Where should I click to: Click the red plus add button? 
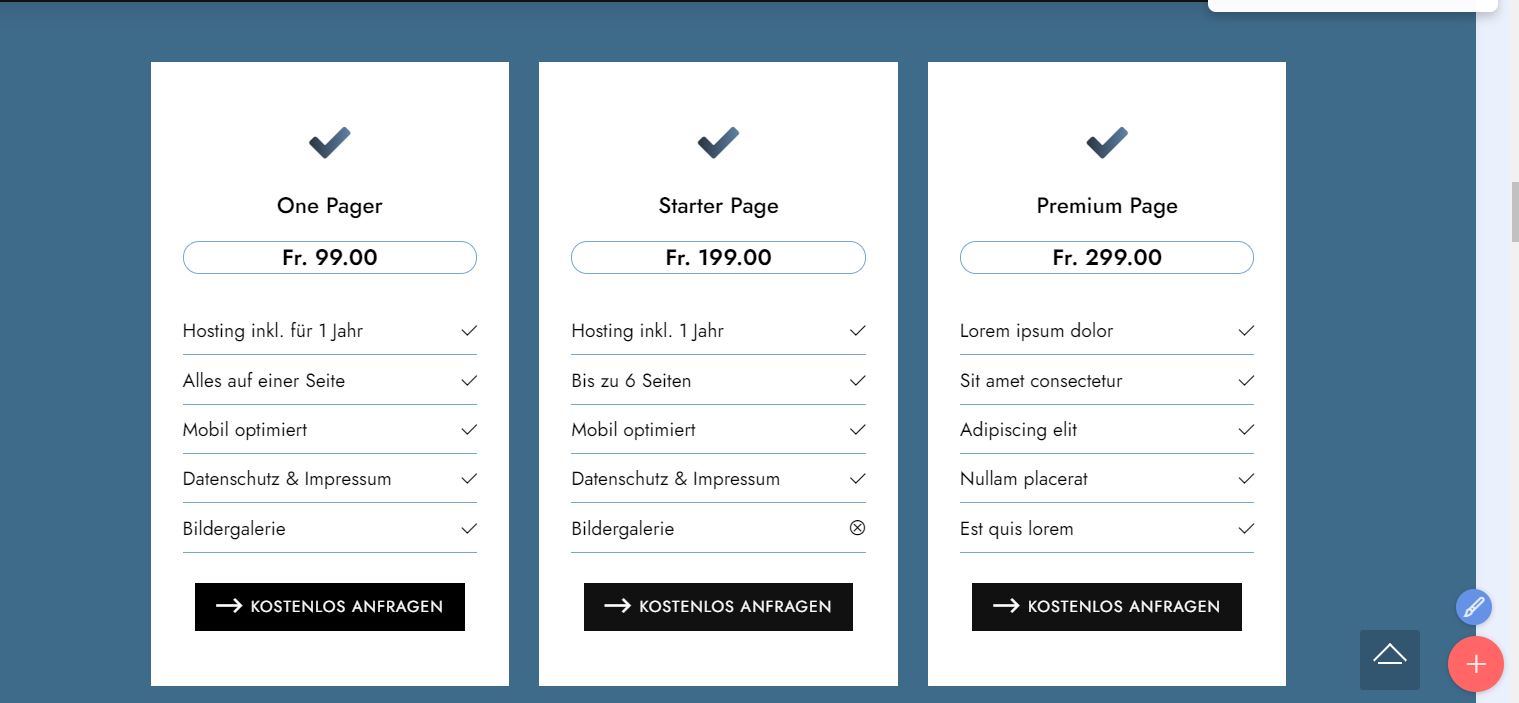coord(1475,664)
